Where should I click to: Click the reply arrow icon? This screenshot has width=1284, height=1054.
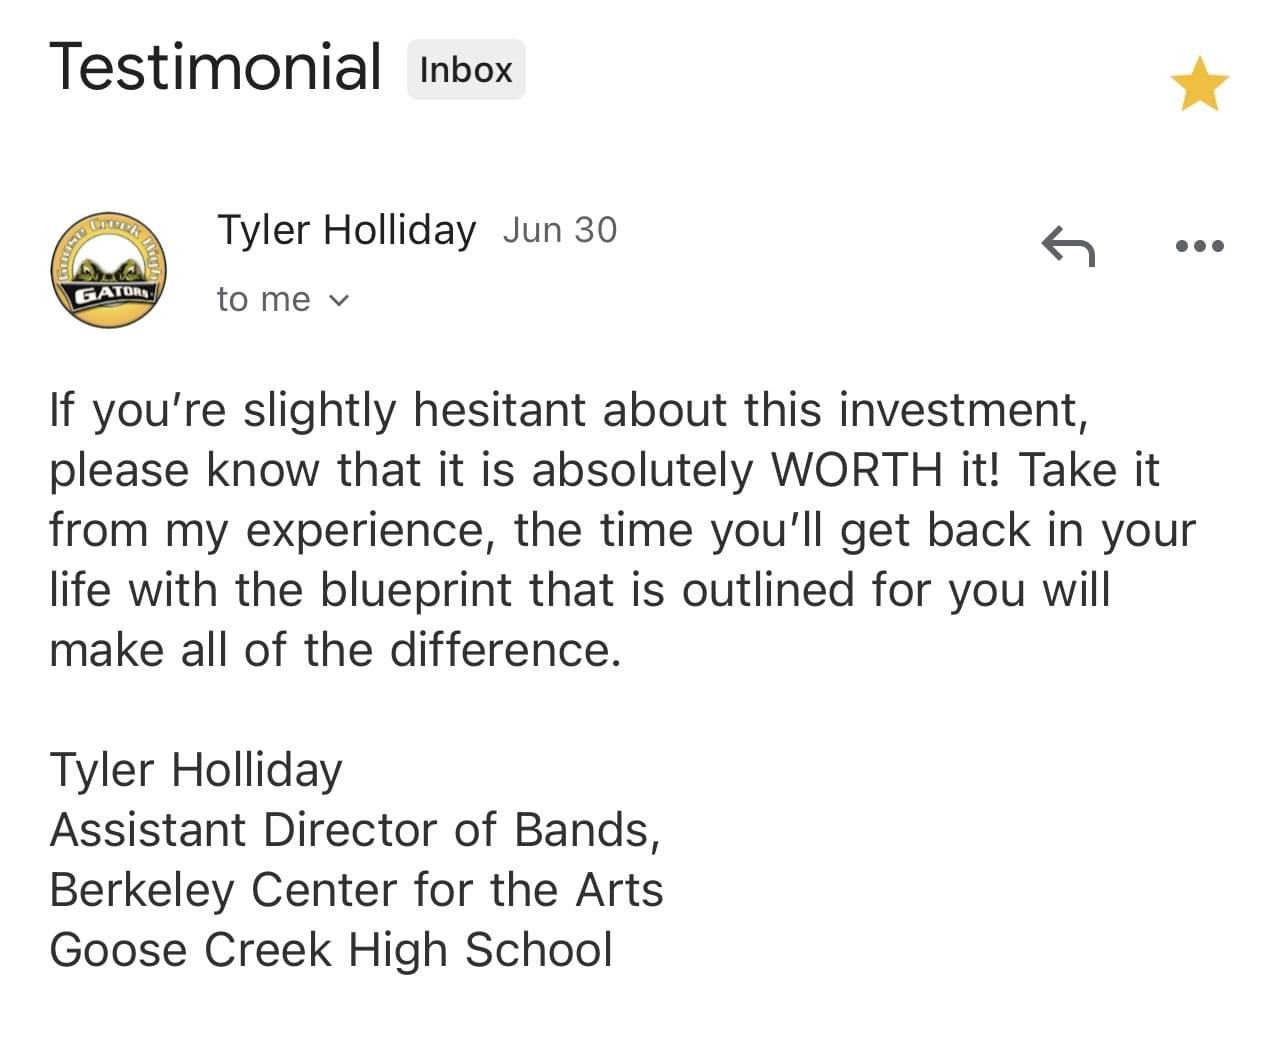pos(1068,246)
